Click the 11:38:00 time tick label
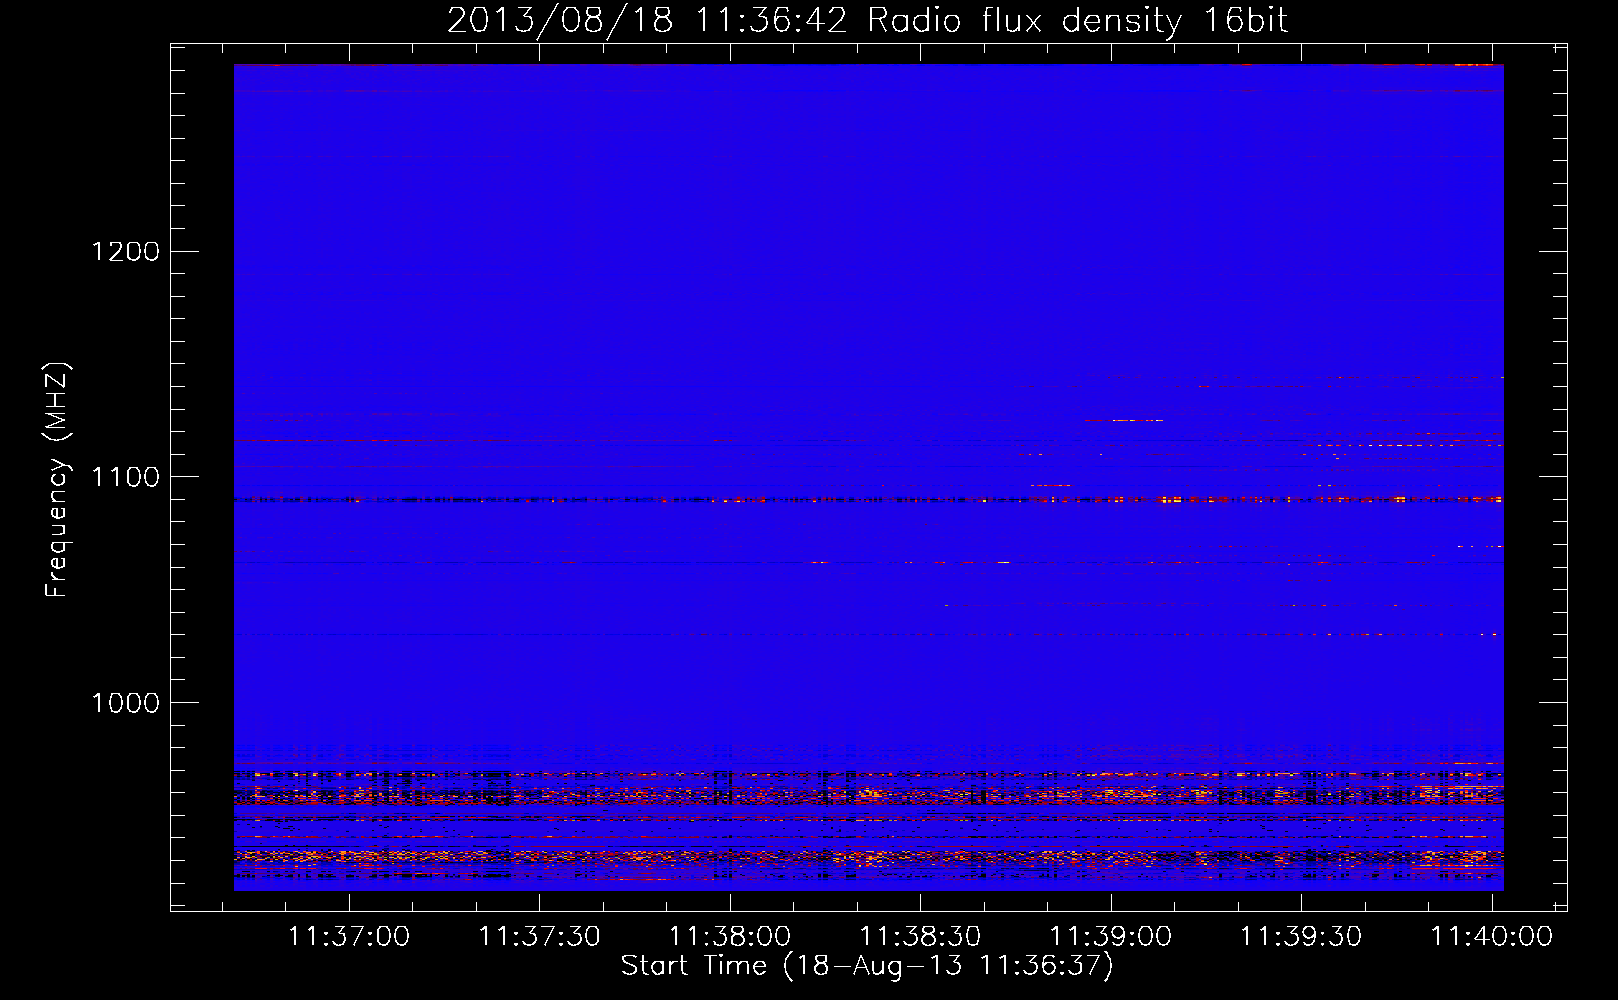Viewport: 1618px width, 1000px height. pos(730,937)
